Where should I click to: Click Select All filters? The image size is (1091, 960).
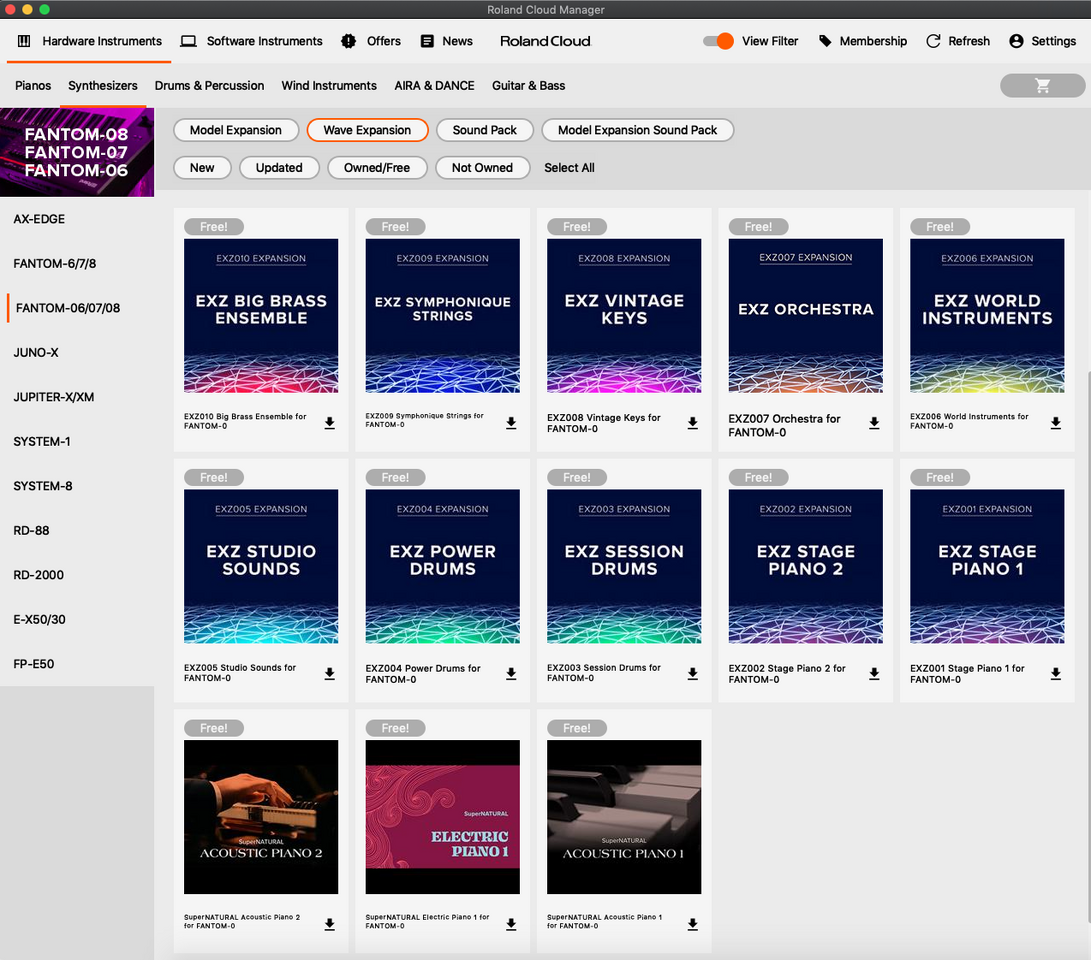pyautogui.click(x=569, y=168)
